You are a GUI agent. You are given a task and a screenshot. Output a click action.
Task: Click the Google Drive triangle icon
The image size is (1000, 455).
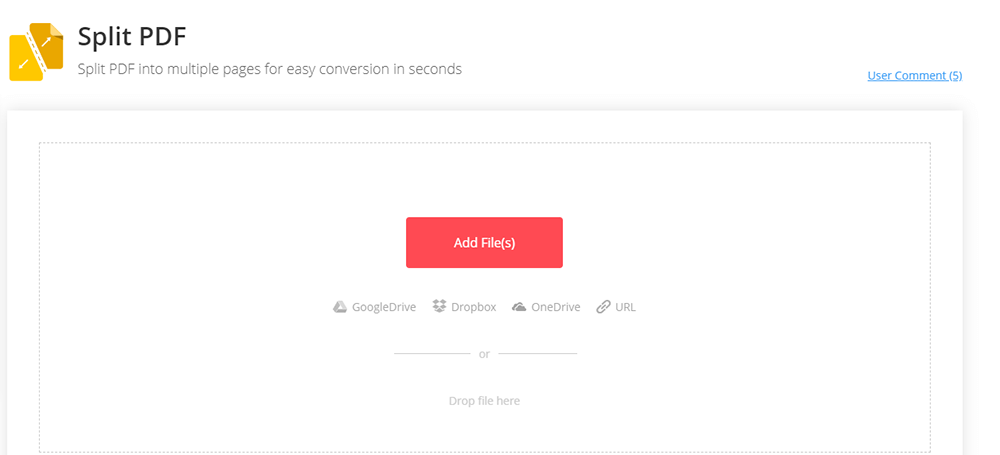point(340,307)
